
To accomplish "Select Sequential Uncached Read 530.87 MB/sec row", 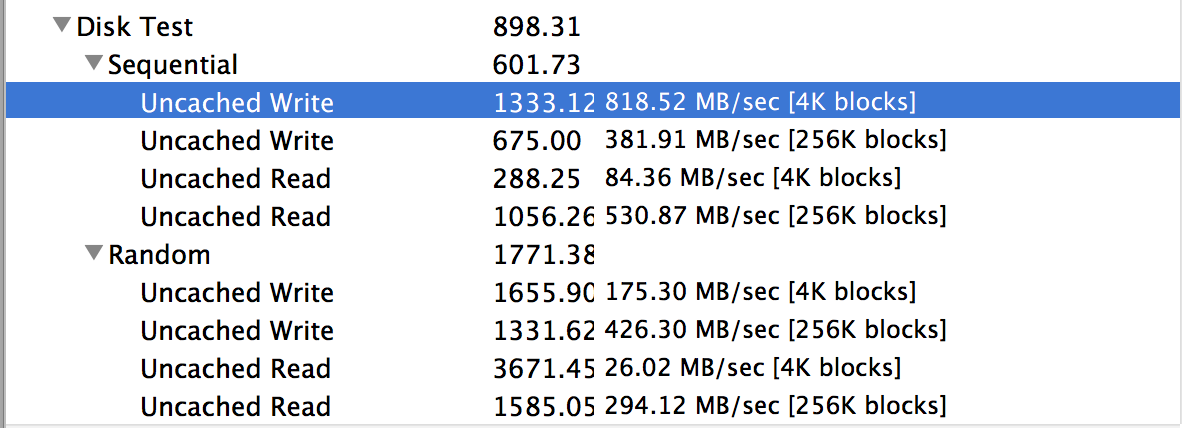I will click(593, 216).
